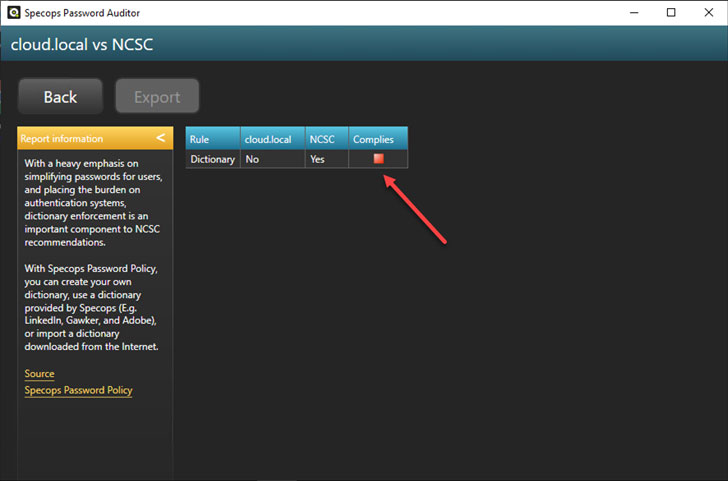Click the NCSC column header
Viewport: 728px width, 481px height.
(x=323, y=139)
